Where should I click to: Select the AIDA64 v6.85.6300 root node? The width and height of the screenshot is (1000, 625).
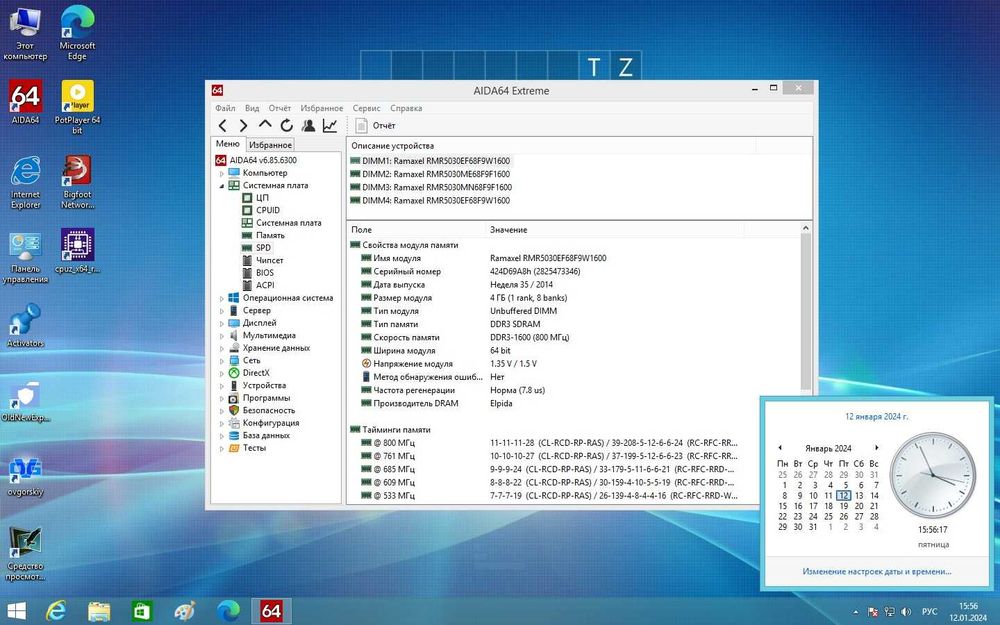(263, 160)
